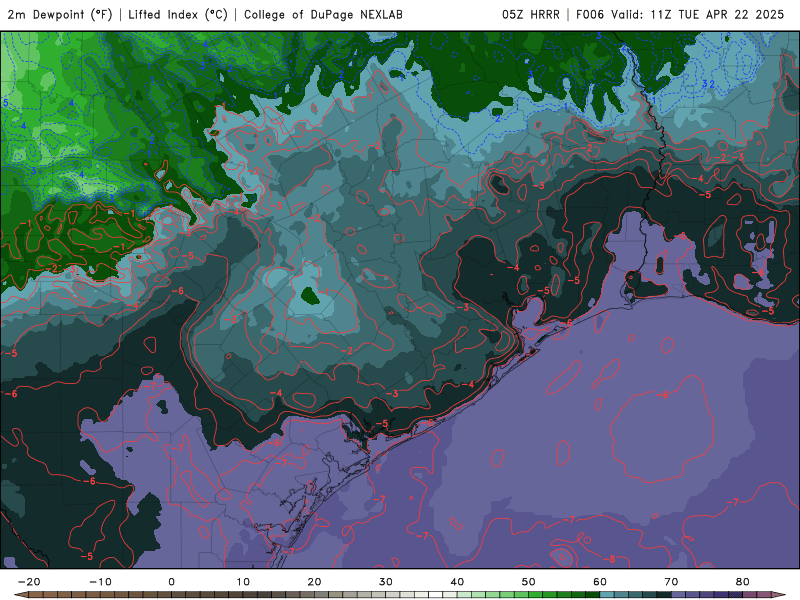Click the -20 label on the color scale

[x=29, y=582]
